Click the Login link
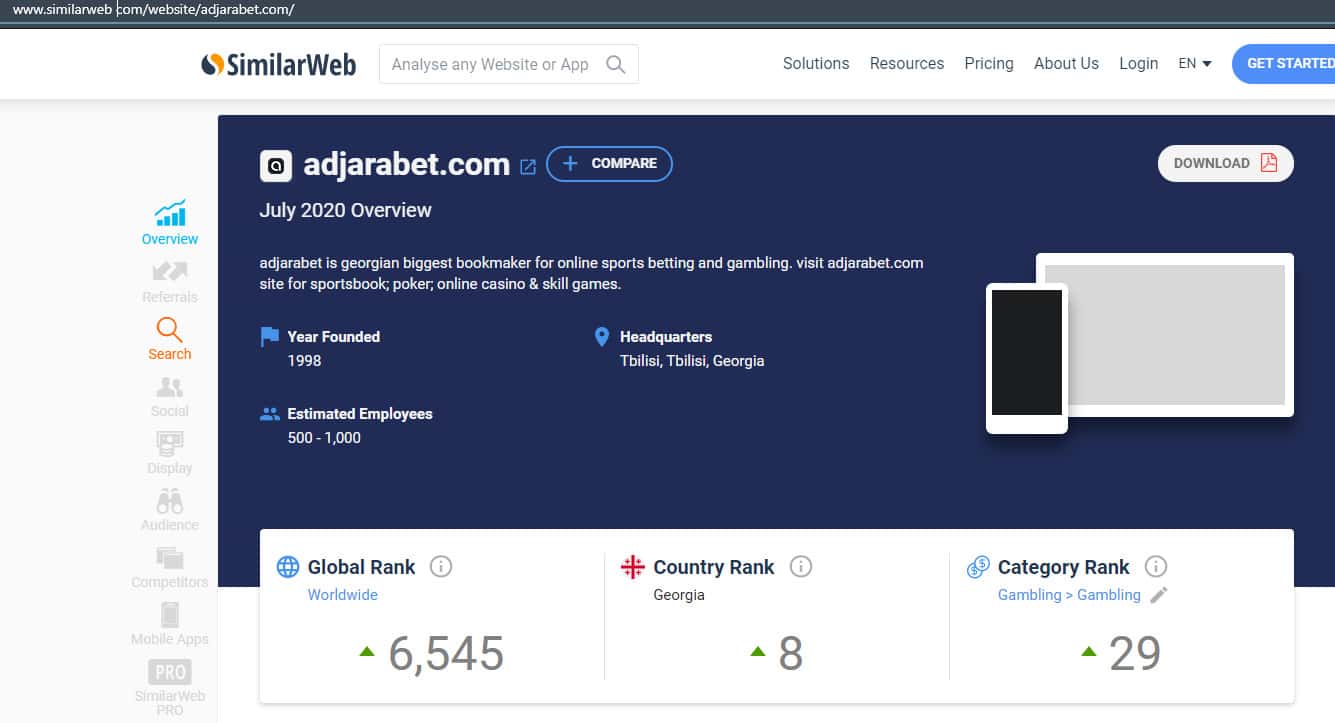 1138,63
